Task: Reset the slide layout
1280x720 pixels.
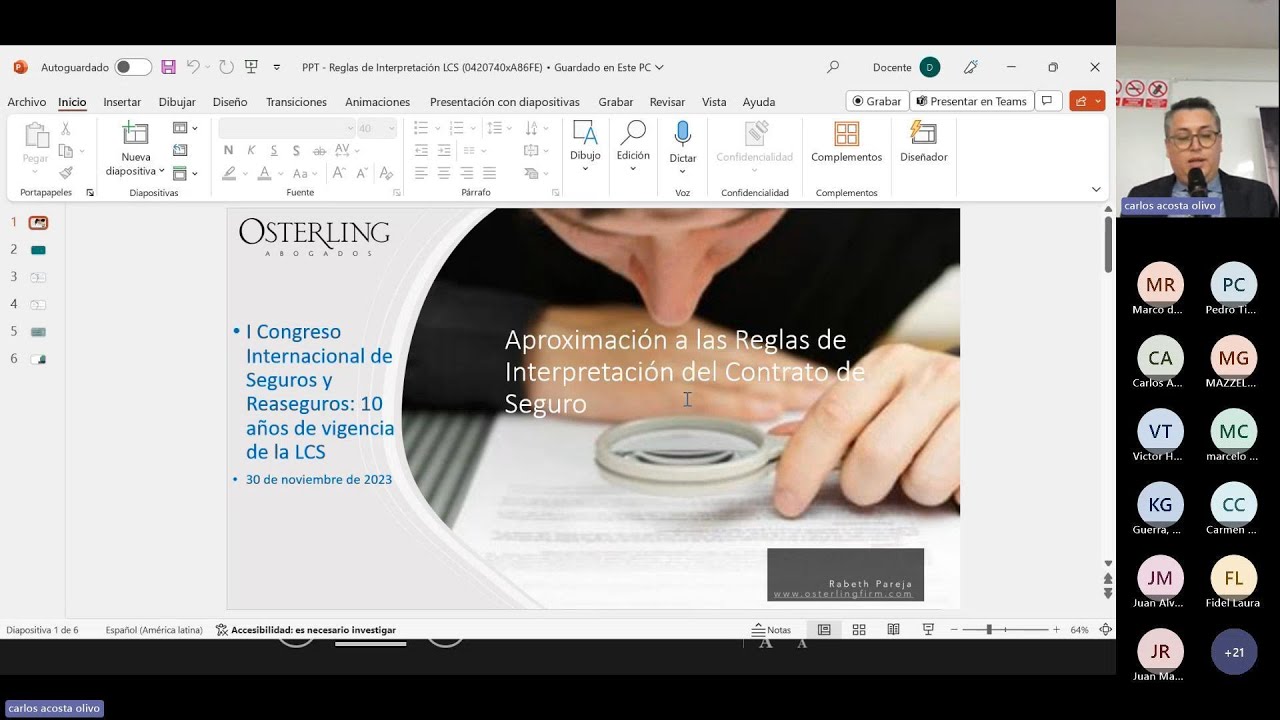Action: 180,150
